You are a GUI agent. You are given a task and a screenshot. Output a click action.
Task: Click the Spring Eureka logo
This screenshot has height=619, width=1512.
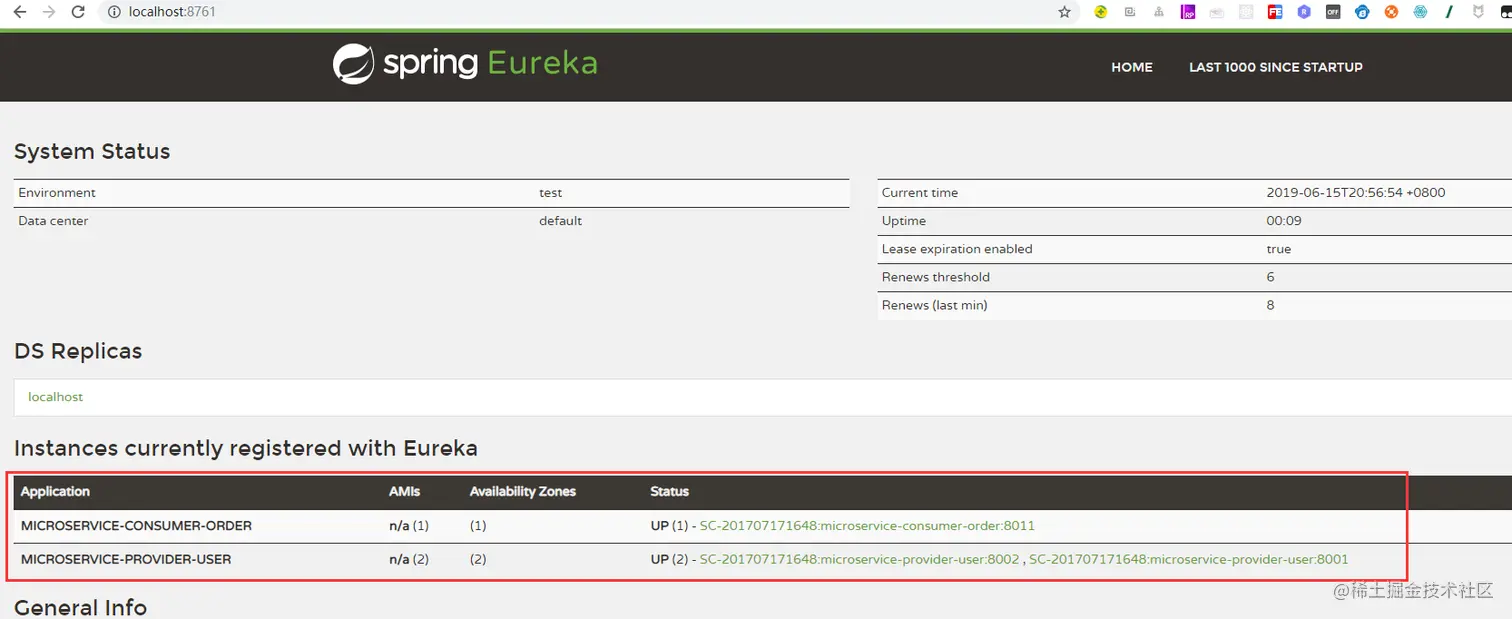click(x=465, y=64)
